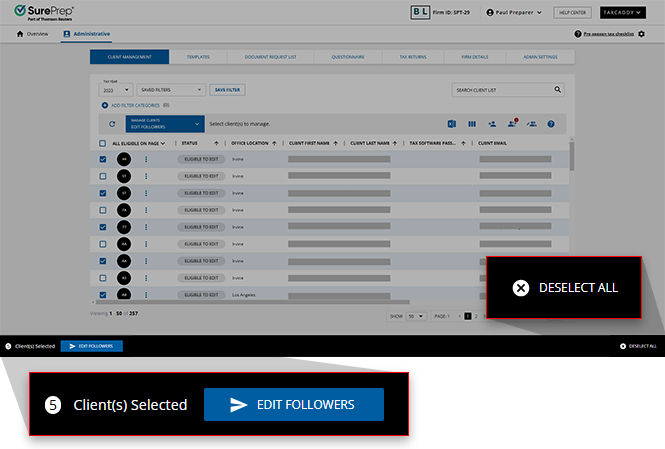The image size is (665, 449).
Task: Open the Tax Year dropdown
Action: (x=116, y=90)
